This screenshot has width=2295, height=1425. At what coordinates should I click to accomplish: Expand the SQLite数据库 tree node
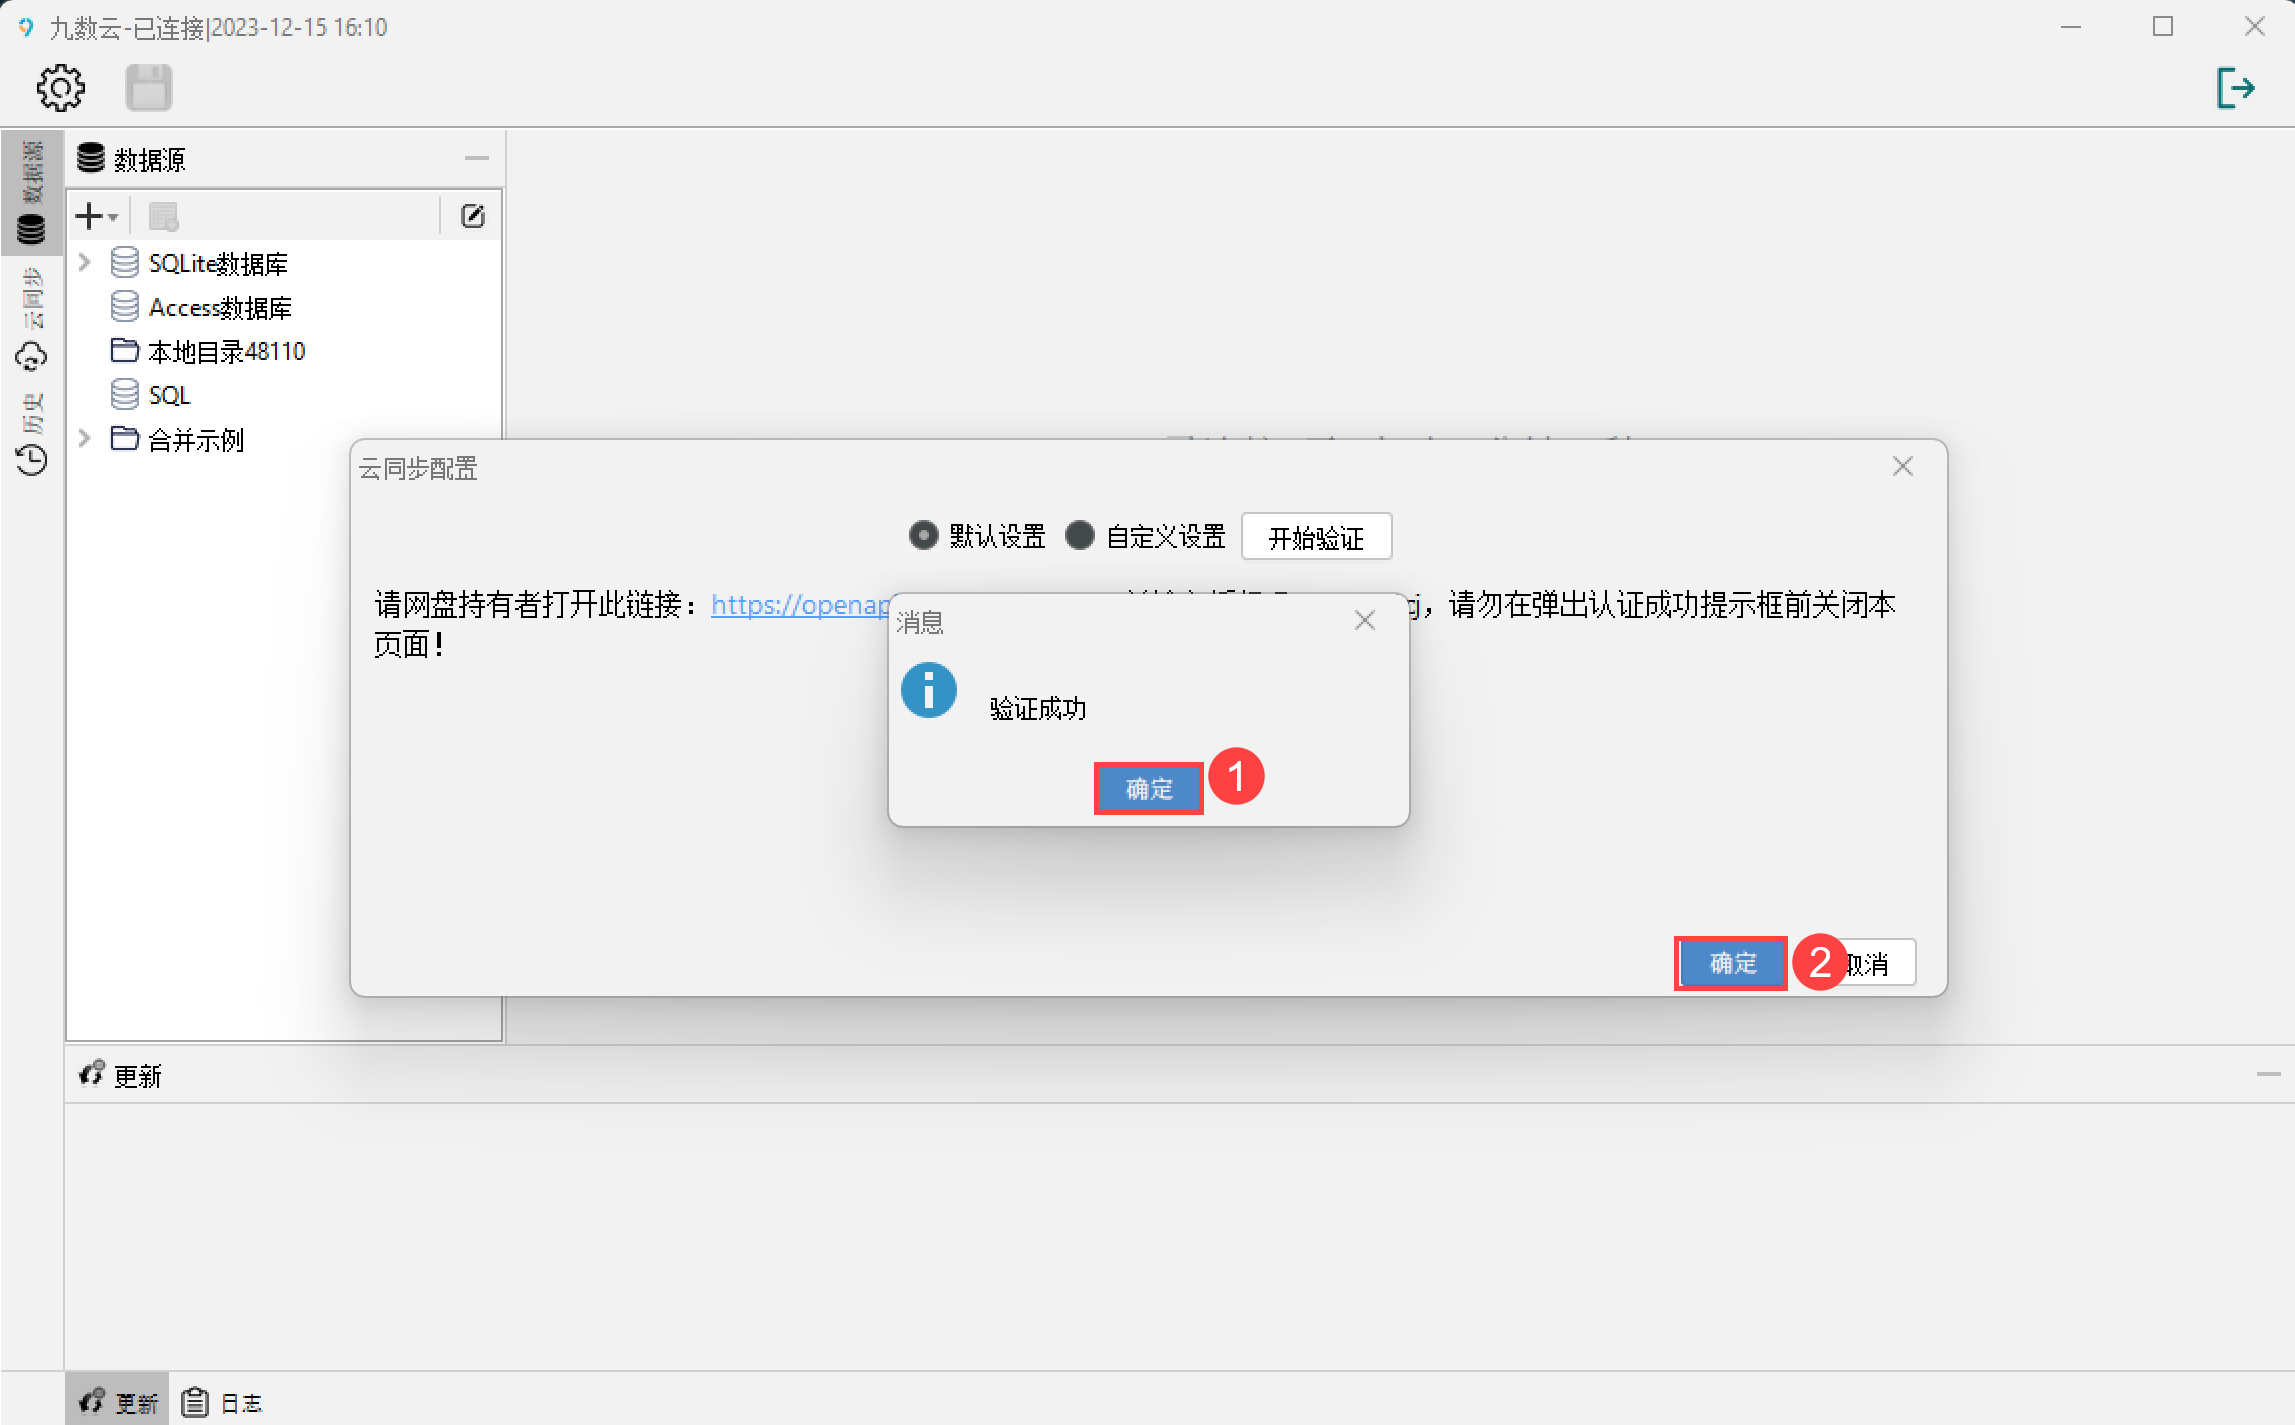tap(85, 263)
